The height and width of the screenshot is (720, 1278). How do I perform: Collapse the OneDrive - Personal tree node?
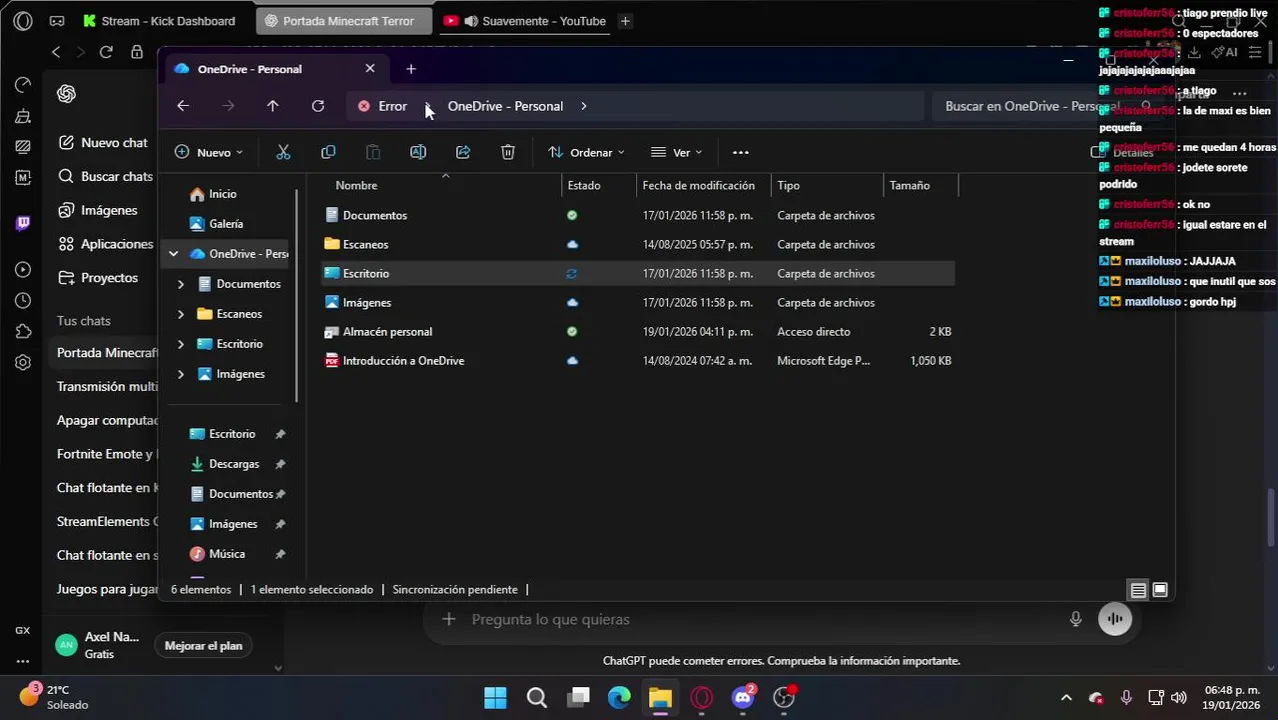[x=173, y=254]
